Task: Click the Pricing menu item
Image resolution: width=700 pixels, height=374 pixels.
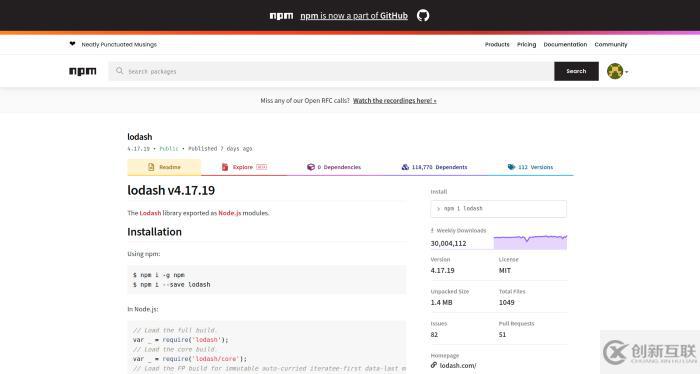Action: (526, 44)
